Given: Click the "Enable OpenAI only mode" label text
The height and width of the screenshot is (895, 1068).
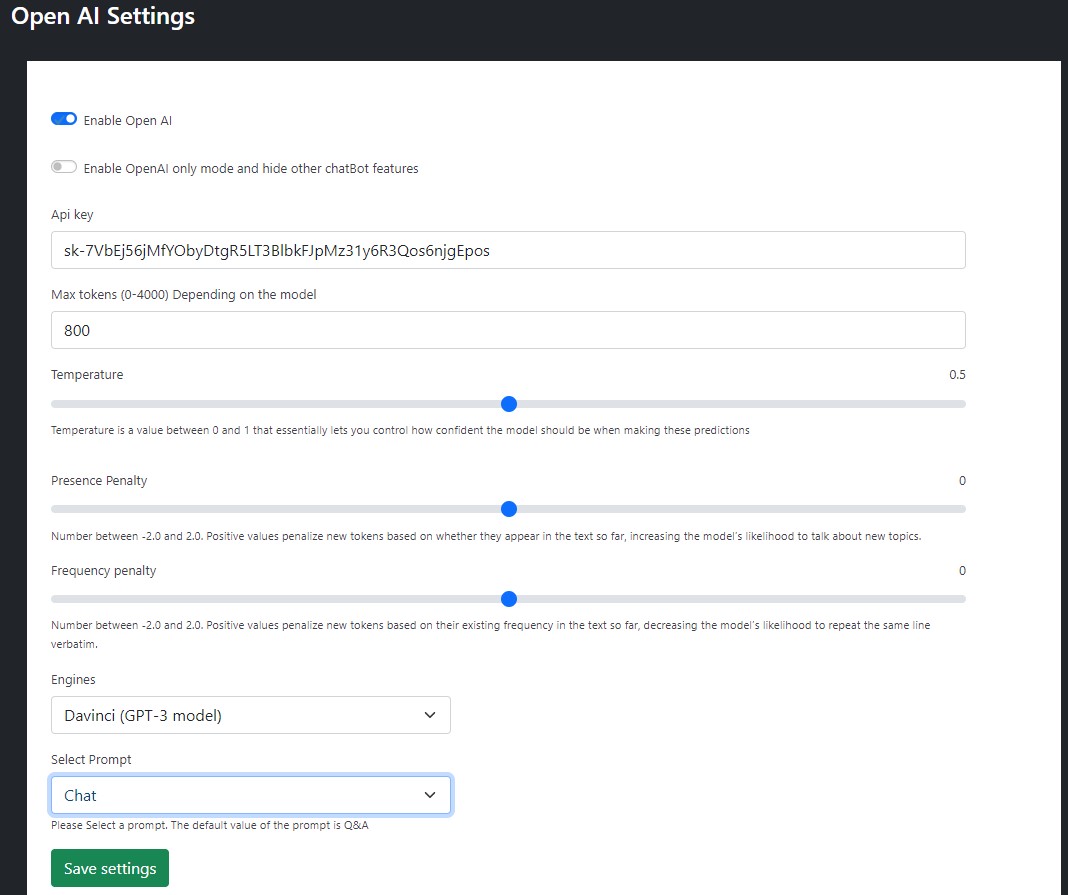Looking at the screenshot, I should pyautogui.click(x=251, y=168).
